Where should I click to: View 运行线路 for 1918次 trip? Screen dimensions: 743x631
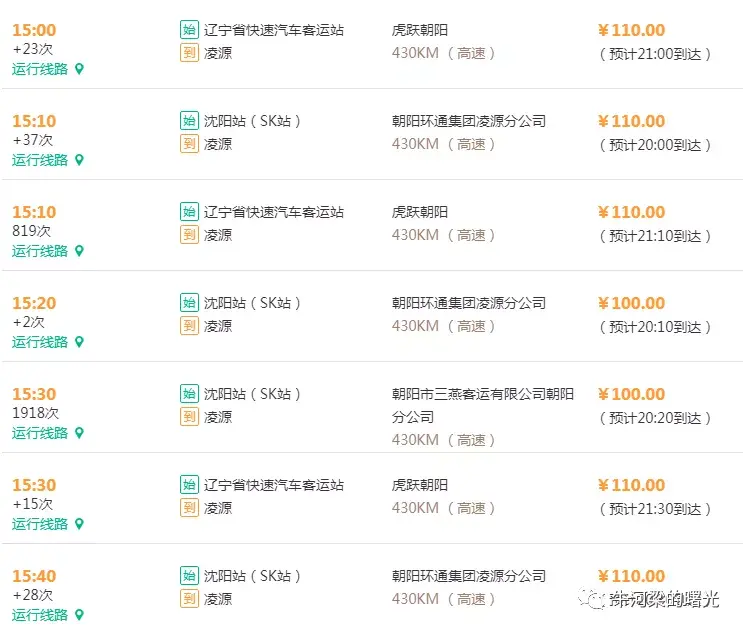click(40, 433)
